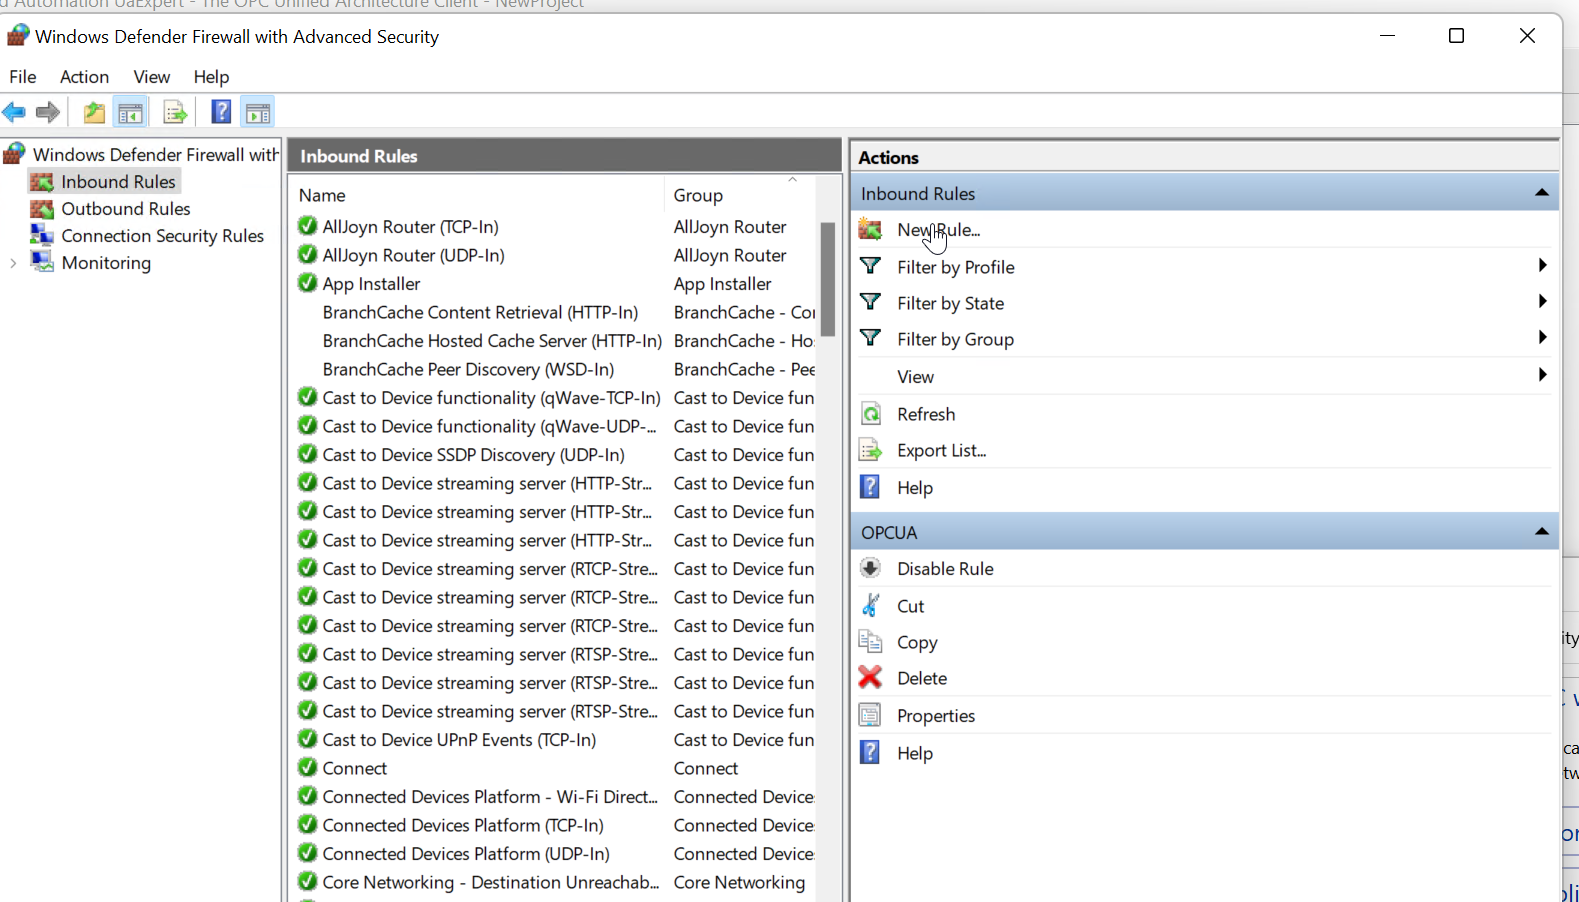The height and width of the screenshot is (902, 1579).
Task: Click Delete action for OPCUA
Action: [922, 678]
